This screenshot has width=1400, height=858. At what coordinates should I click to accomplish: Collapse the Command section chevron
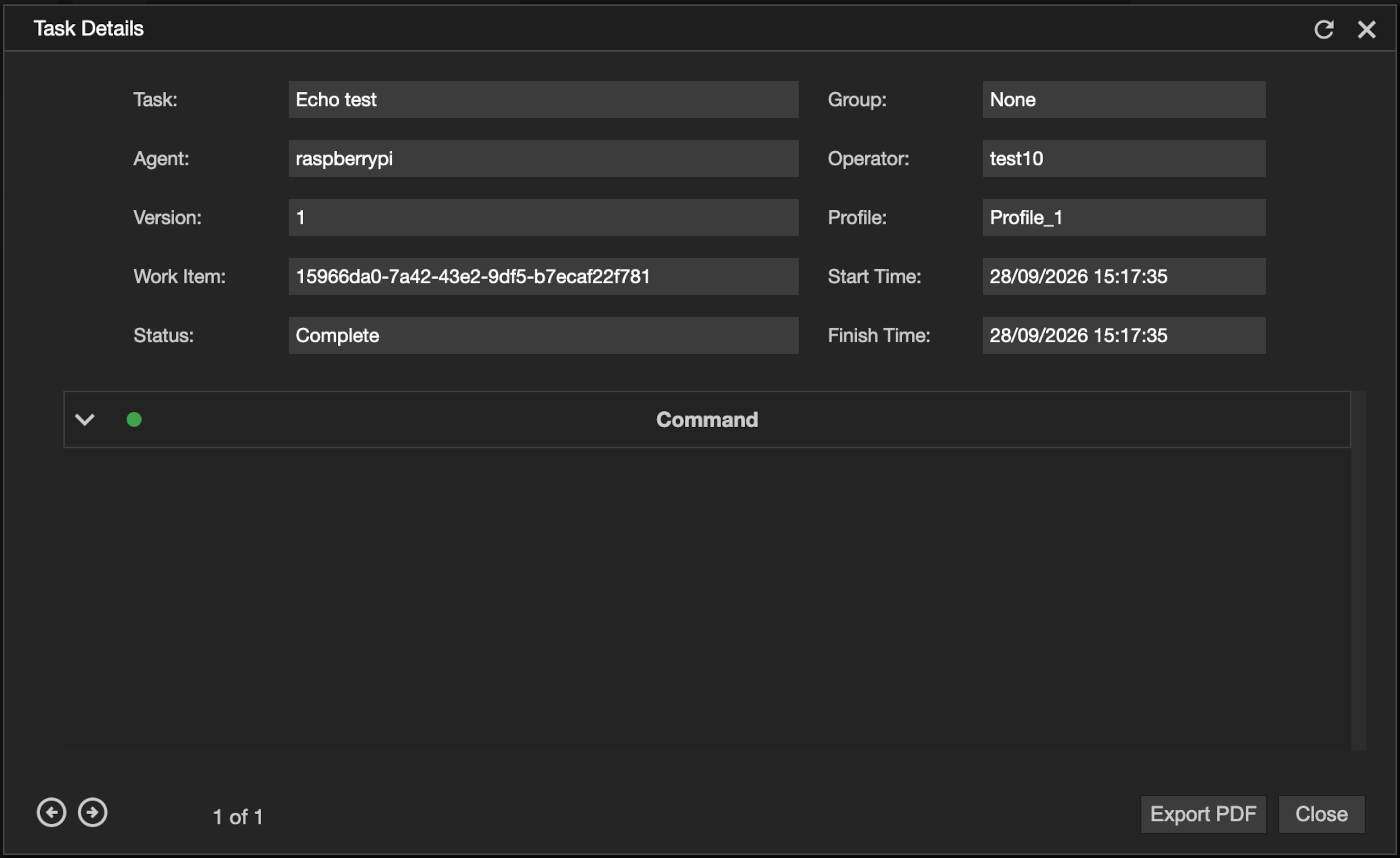(x=85, y=420)
